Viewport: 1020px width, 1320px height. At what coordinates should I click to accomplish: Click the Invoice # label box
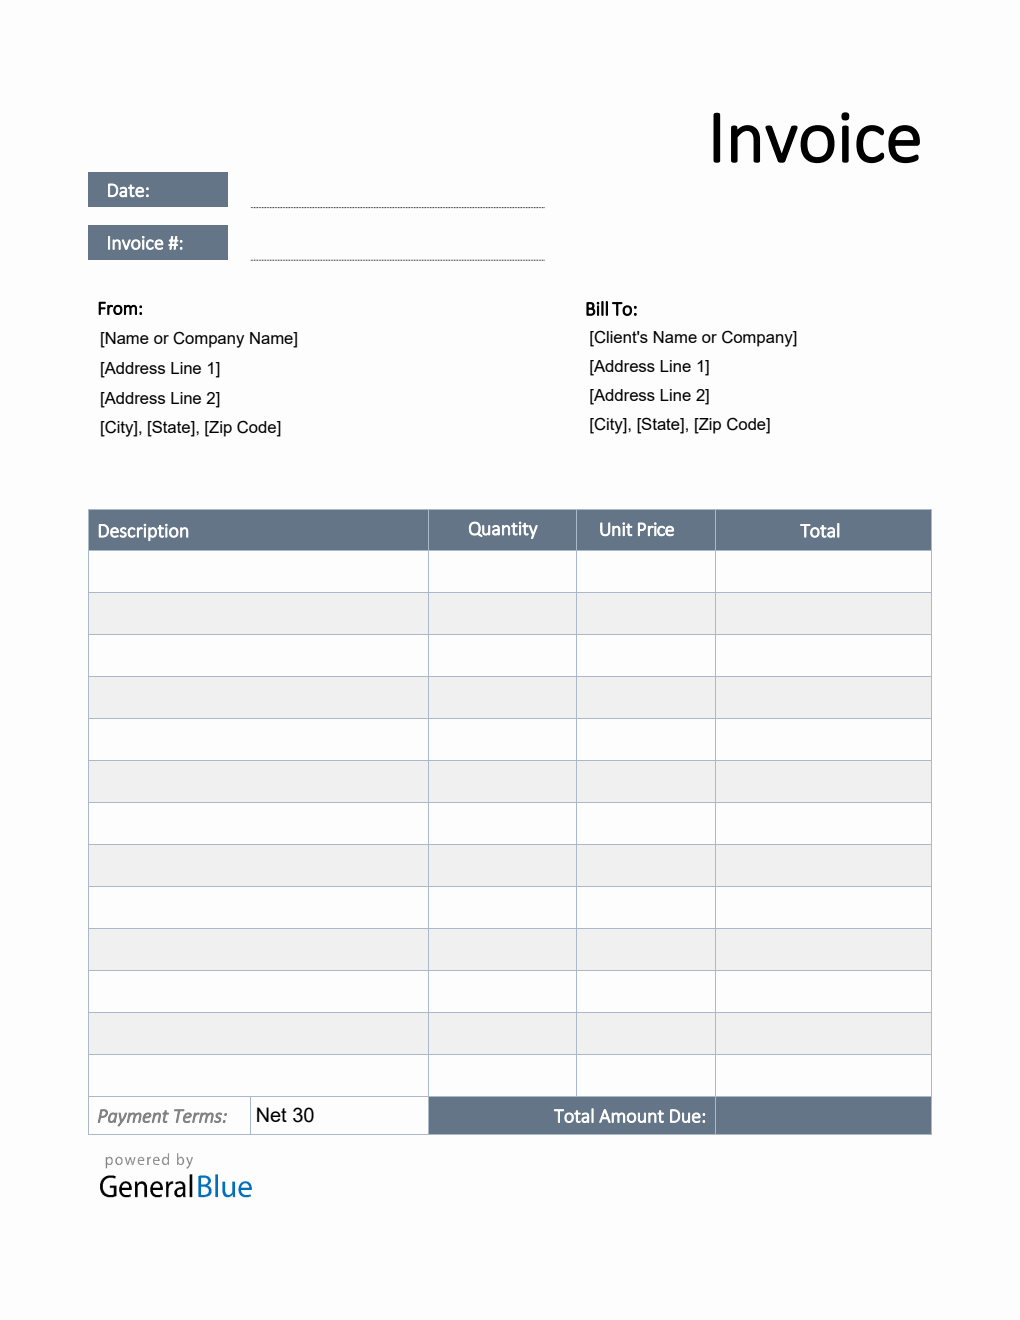click(x=157, y=242)
